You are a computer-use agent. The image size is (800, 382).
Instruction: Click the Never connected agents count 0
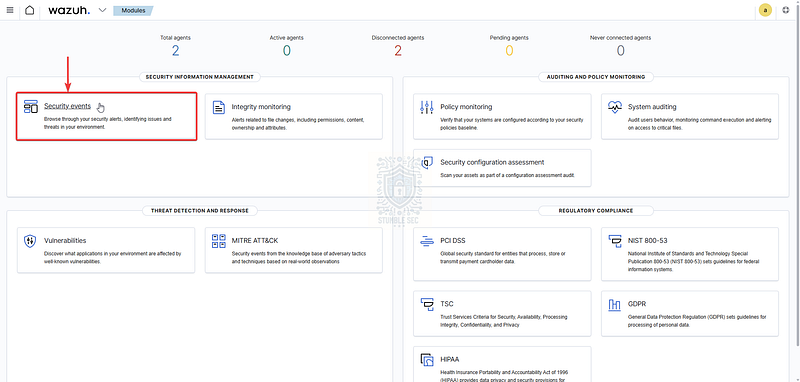620,50
